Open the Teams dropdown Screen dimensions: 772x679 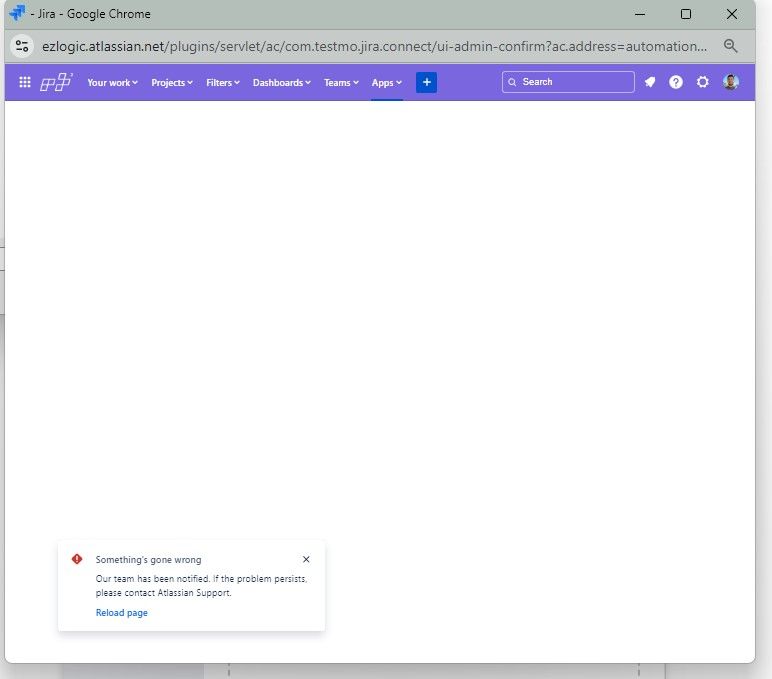pos(341,83)
